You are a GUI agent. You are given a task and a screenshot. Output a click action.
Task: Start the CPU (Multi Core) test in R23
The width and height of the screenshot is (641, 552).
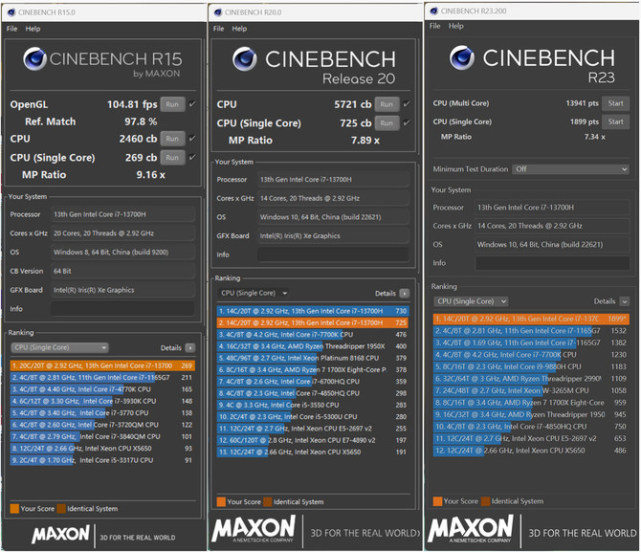coord(615,103)
